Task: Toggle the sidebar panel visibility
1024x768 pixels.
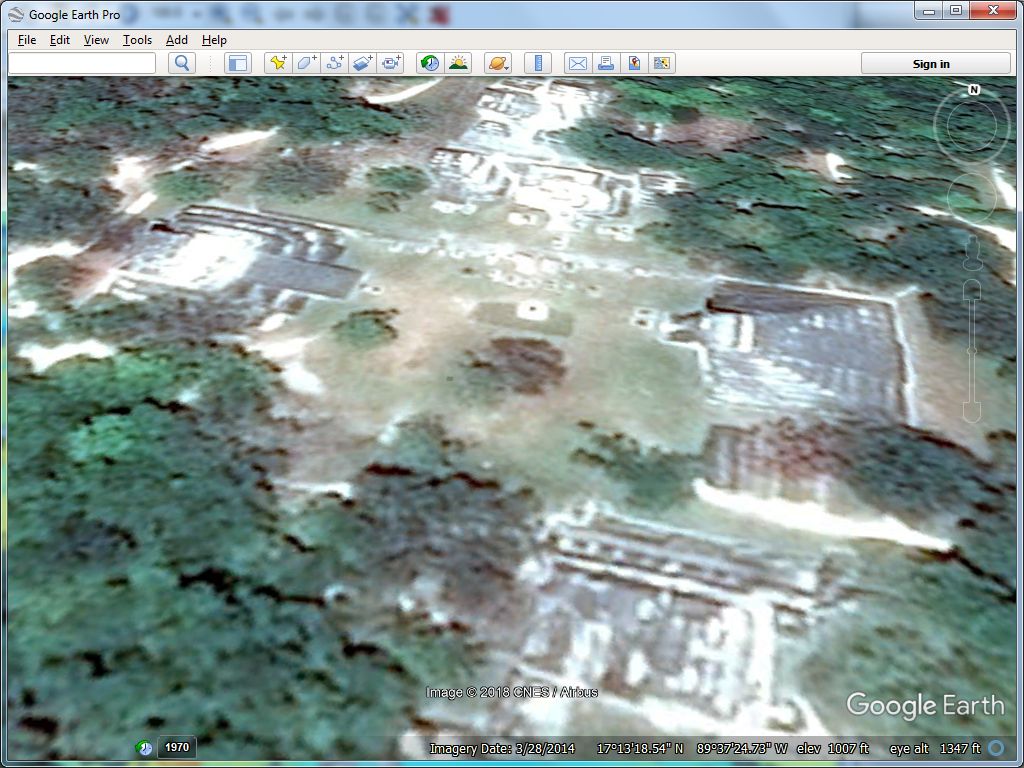Action: pos(238,63)
